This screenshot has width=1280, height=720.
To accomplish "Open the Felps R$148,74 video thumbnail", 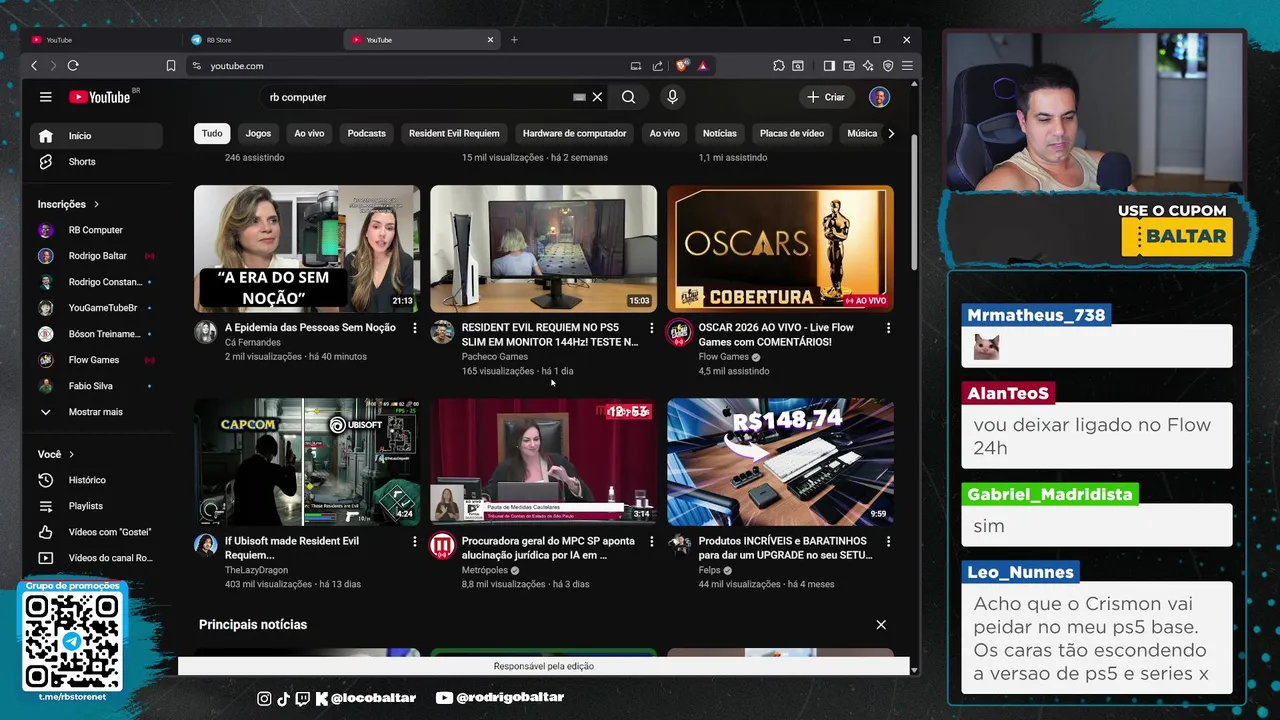I will (780, 462).
